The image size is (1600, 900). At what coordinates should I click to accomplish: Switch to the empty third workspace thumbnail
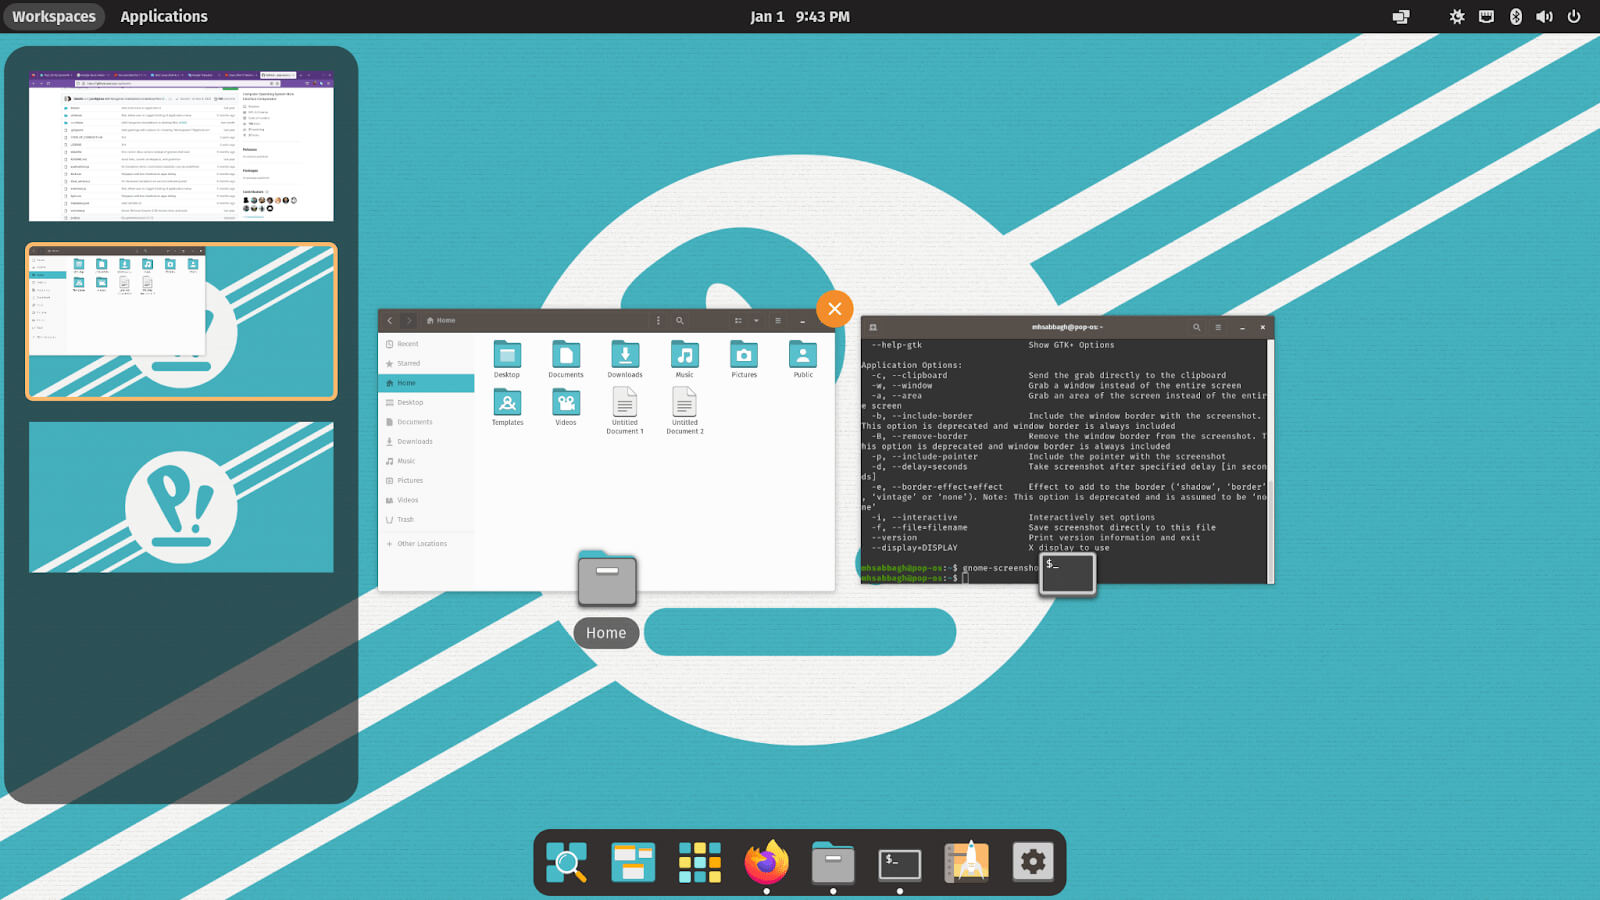point(181,497)
